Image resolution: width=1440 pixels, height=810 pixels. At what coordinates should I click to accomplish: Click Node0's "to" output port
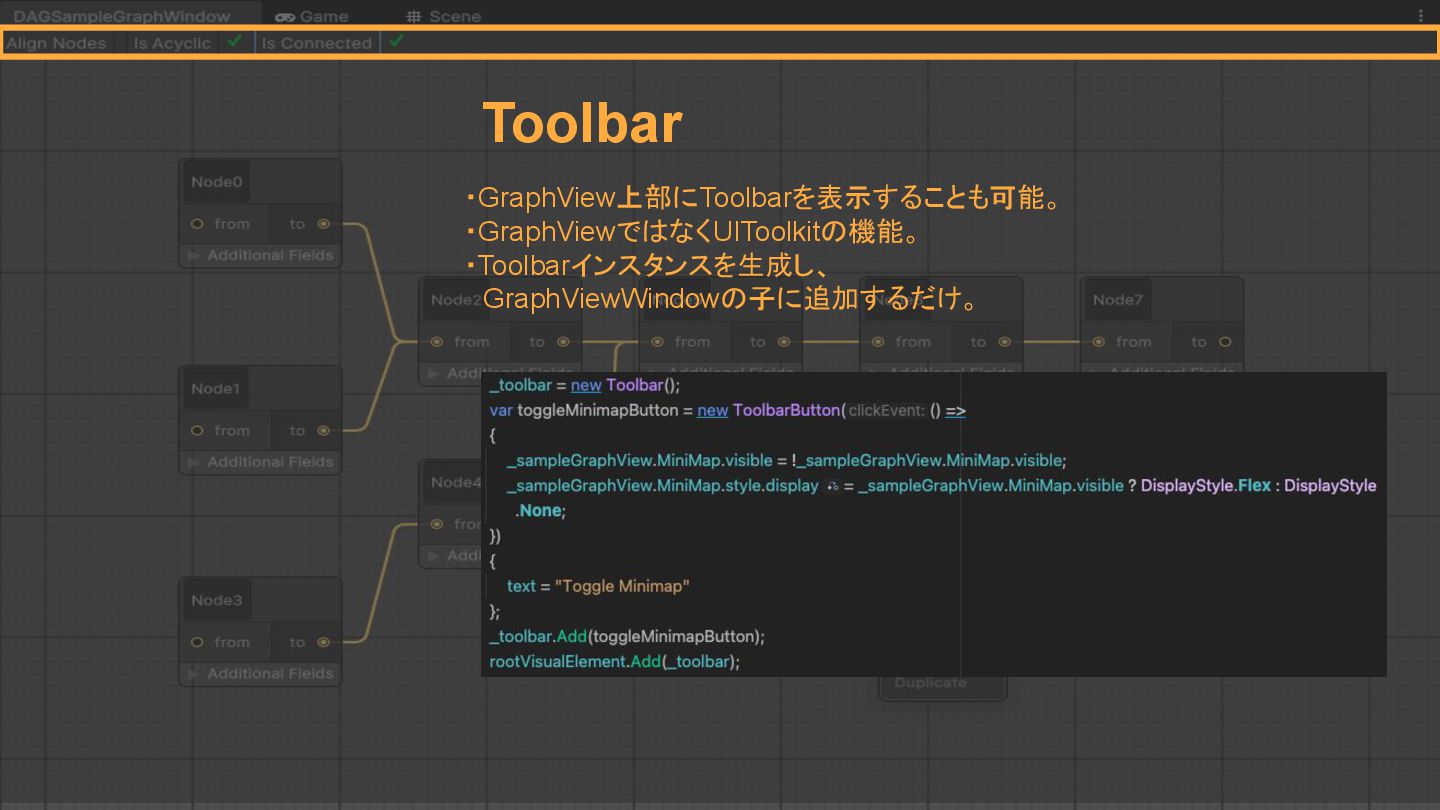tap(323, 224)
